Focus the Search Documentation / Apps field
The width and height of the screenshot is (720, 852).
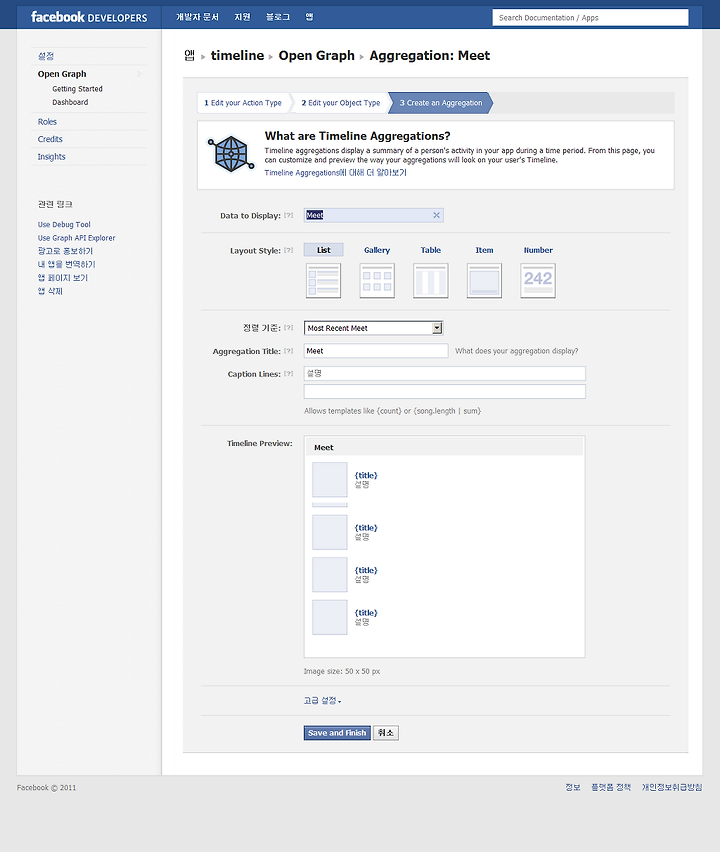(590, 17)
